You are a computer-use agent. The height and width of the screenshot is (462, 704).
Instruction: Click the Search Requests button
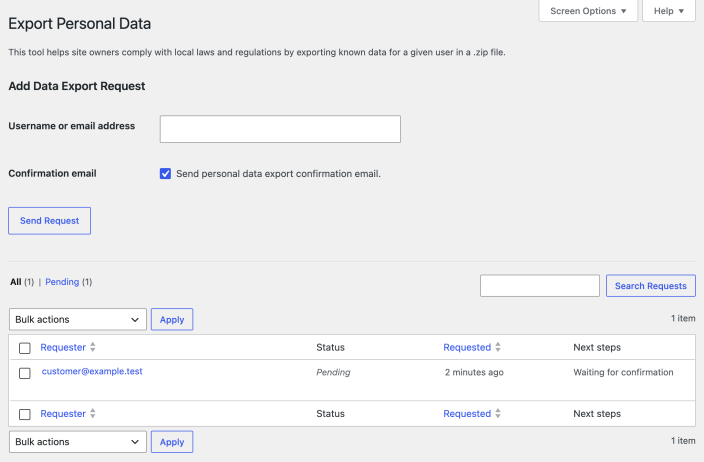point(651,286)
